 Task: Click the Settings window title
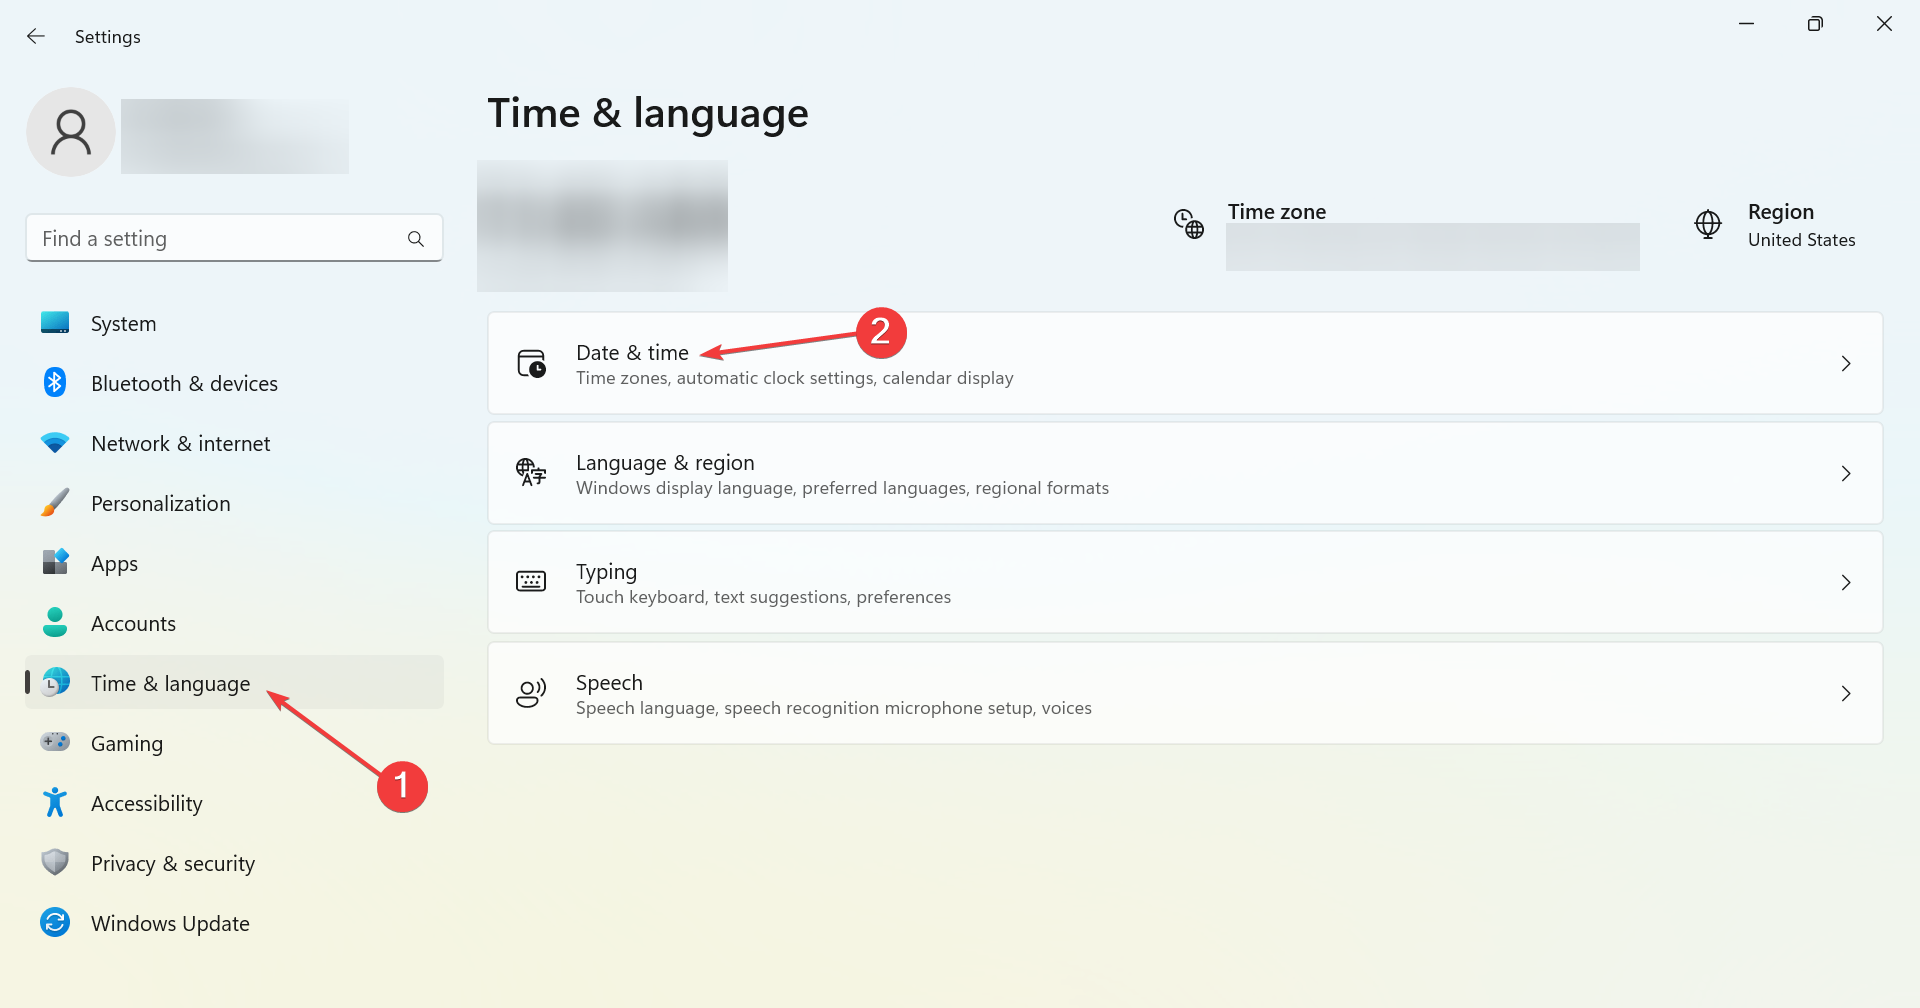[x=108, y=37]
